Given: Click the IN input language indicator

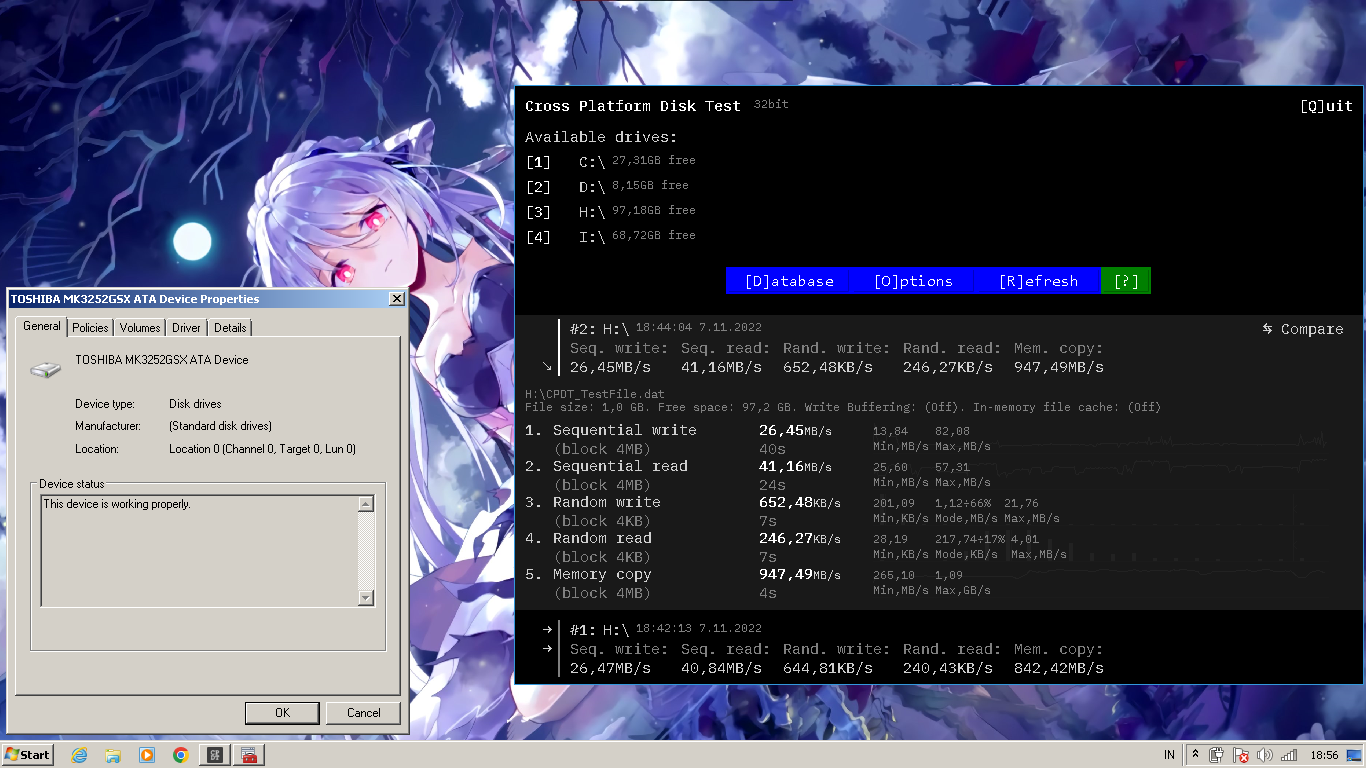Looking at the screenshot, I should pos(1169,755).
